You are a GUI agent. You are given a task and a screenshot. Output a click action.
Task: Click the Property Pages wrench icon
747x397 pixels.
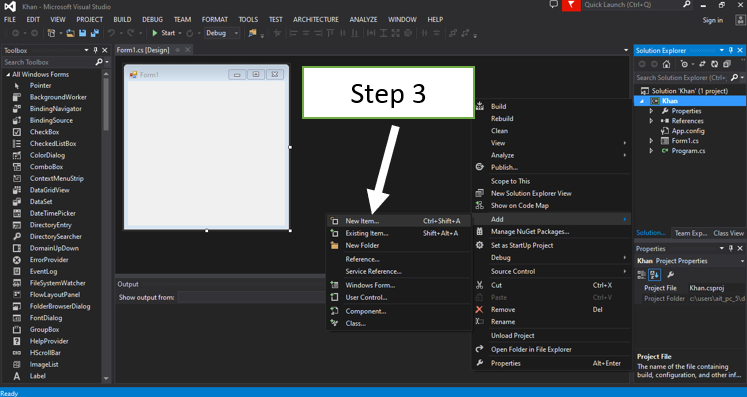tap(670, 275)
